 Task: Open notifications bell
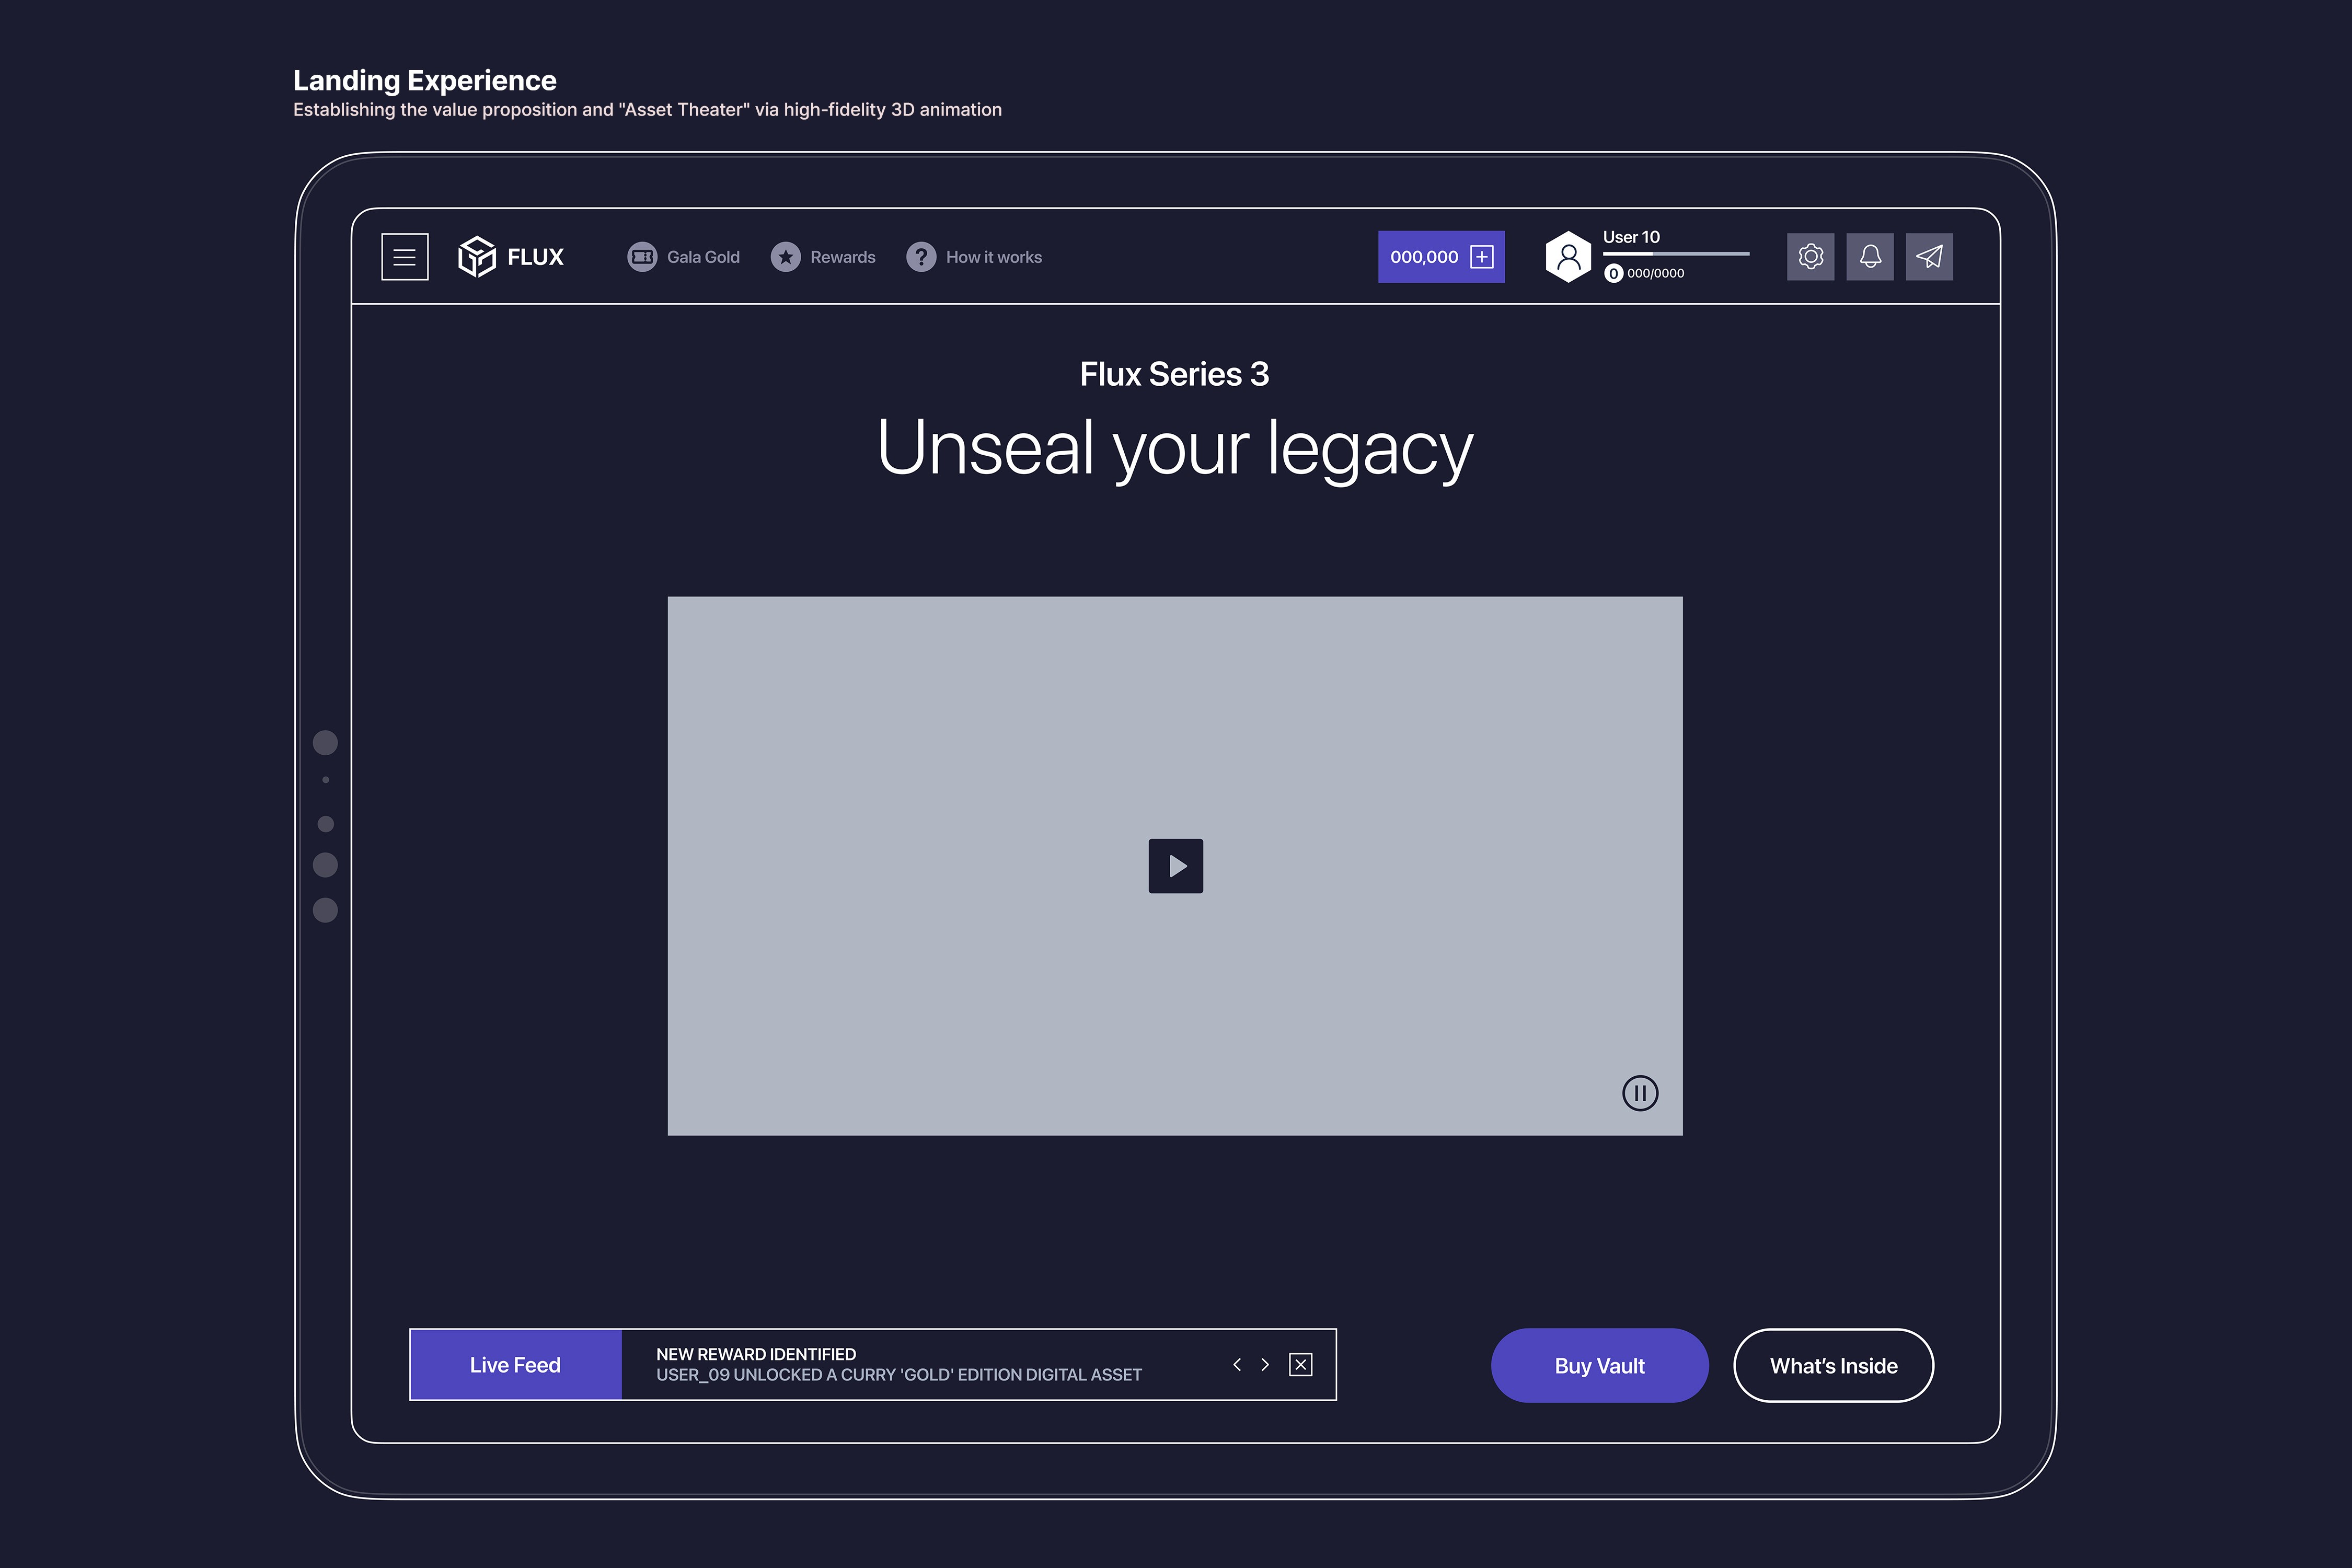coord(1869,257)
